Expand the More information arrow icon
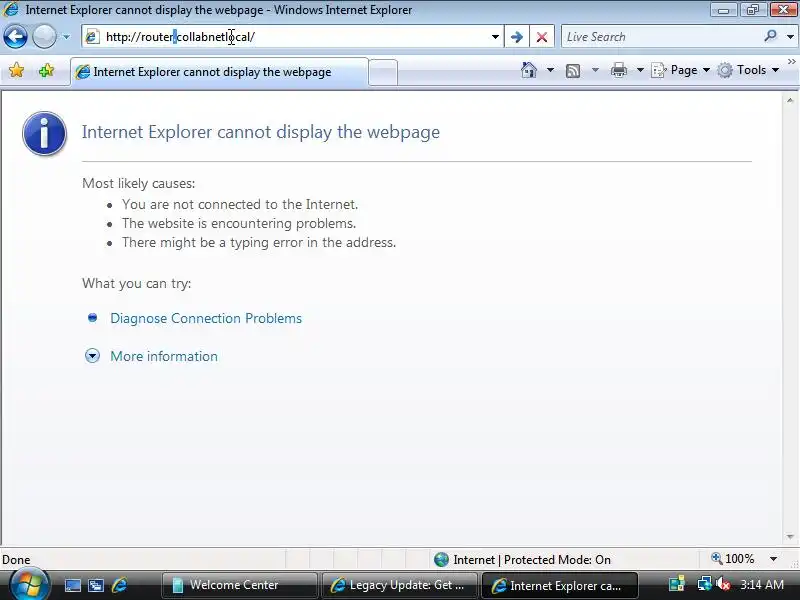This screenshot has width=800, height=600. (92, 356)
